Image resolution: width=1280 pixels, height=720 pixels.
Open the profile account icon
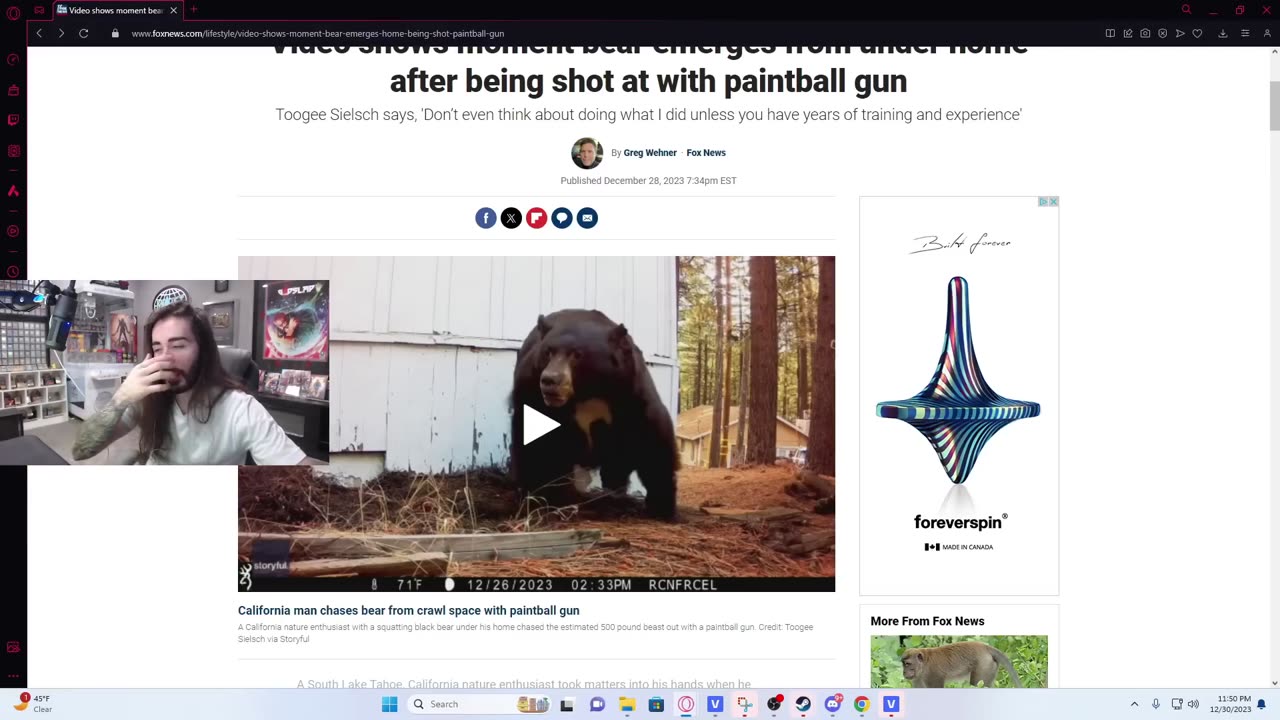pyautogui.click(x=1267, y=33)
